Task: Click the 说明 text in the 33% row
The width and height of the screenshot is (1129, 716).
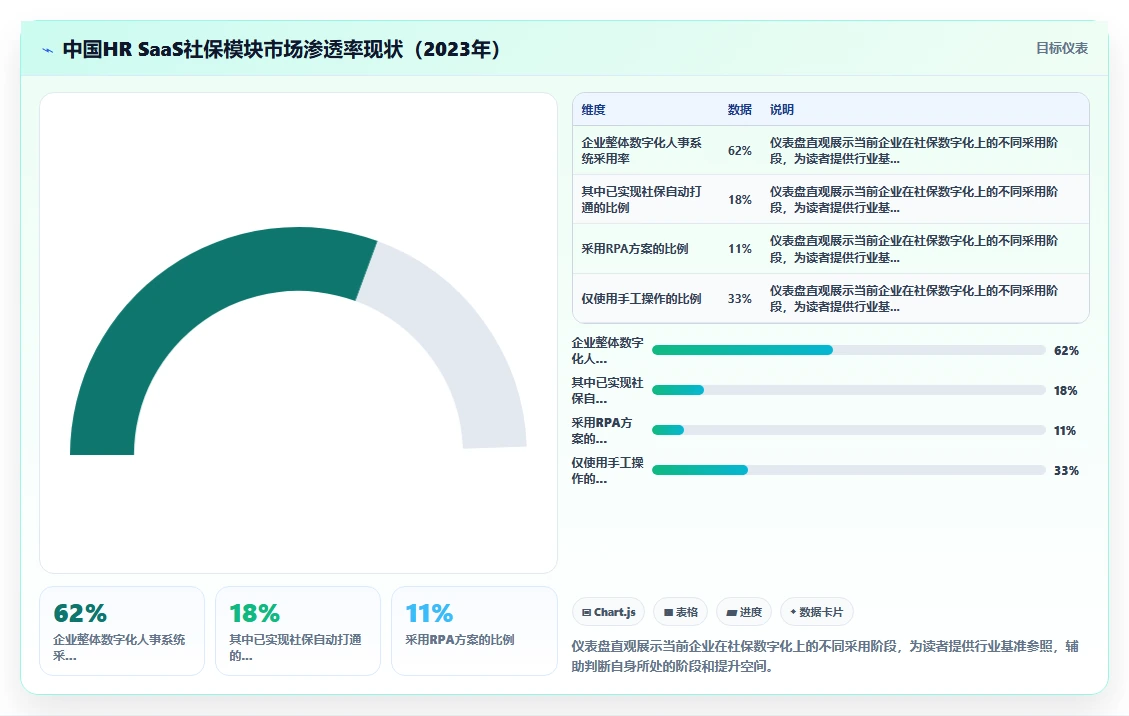Action: pyautogui.click(x=914, y=298)
